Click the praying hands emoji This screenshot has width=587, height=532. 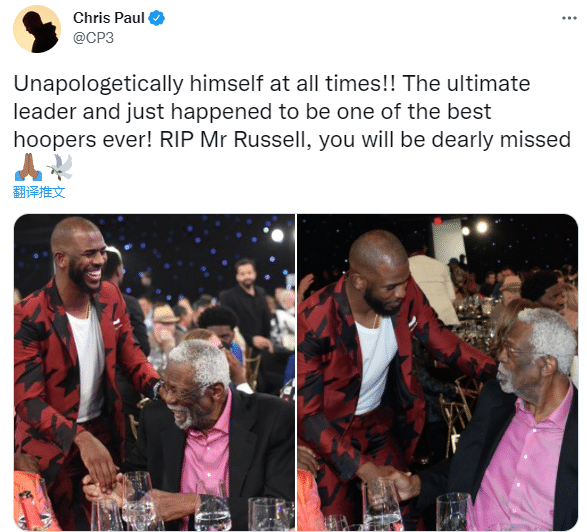28,167
